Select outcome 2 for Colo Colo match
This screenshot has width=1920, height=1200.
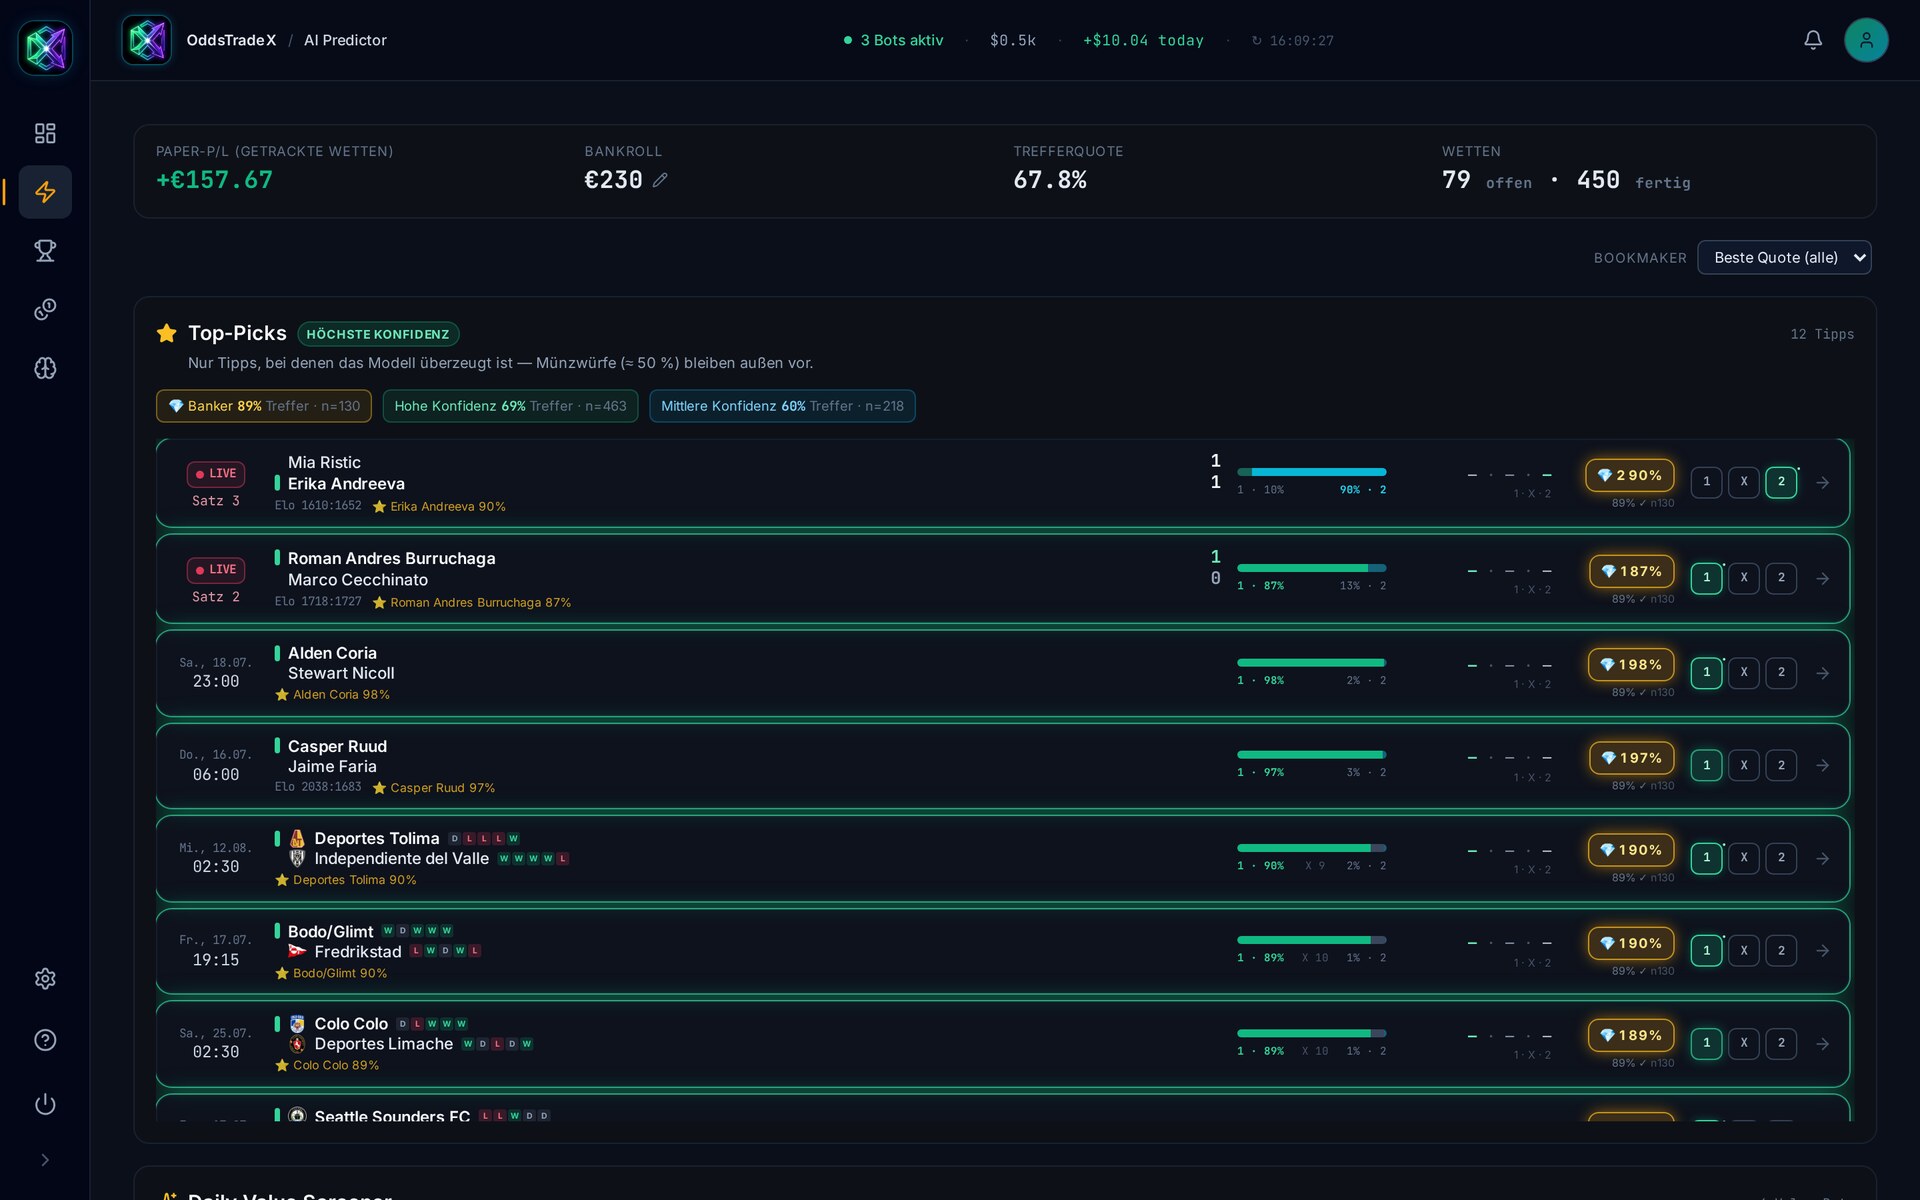(x=1781, y=1043)
